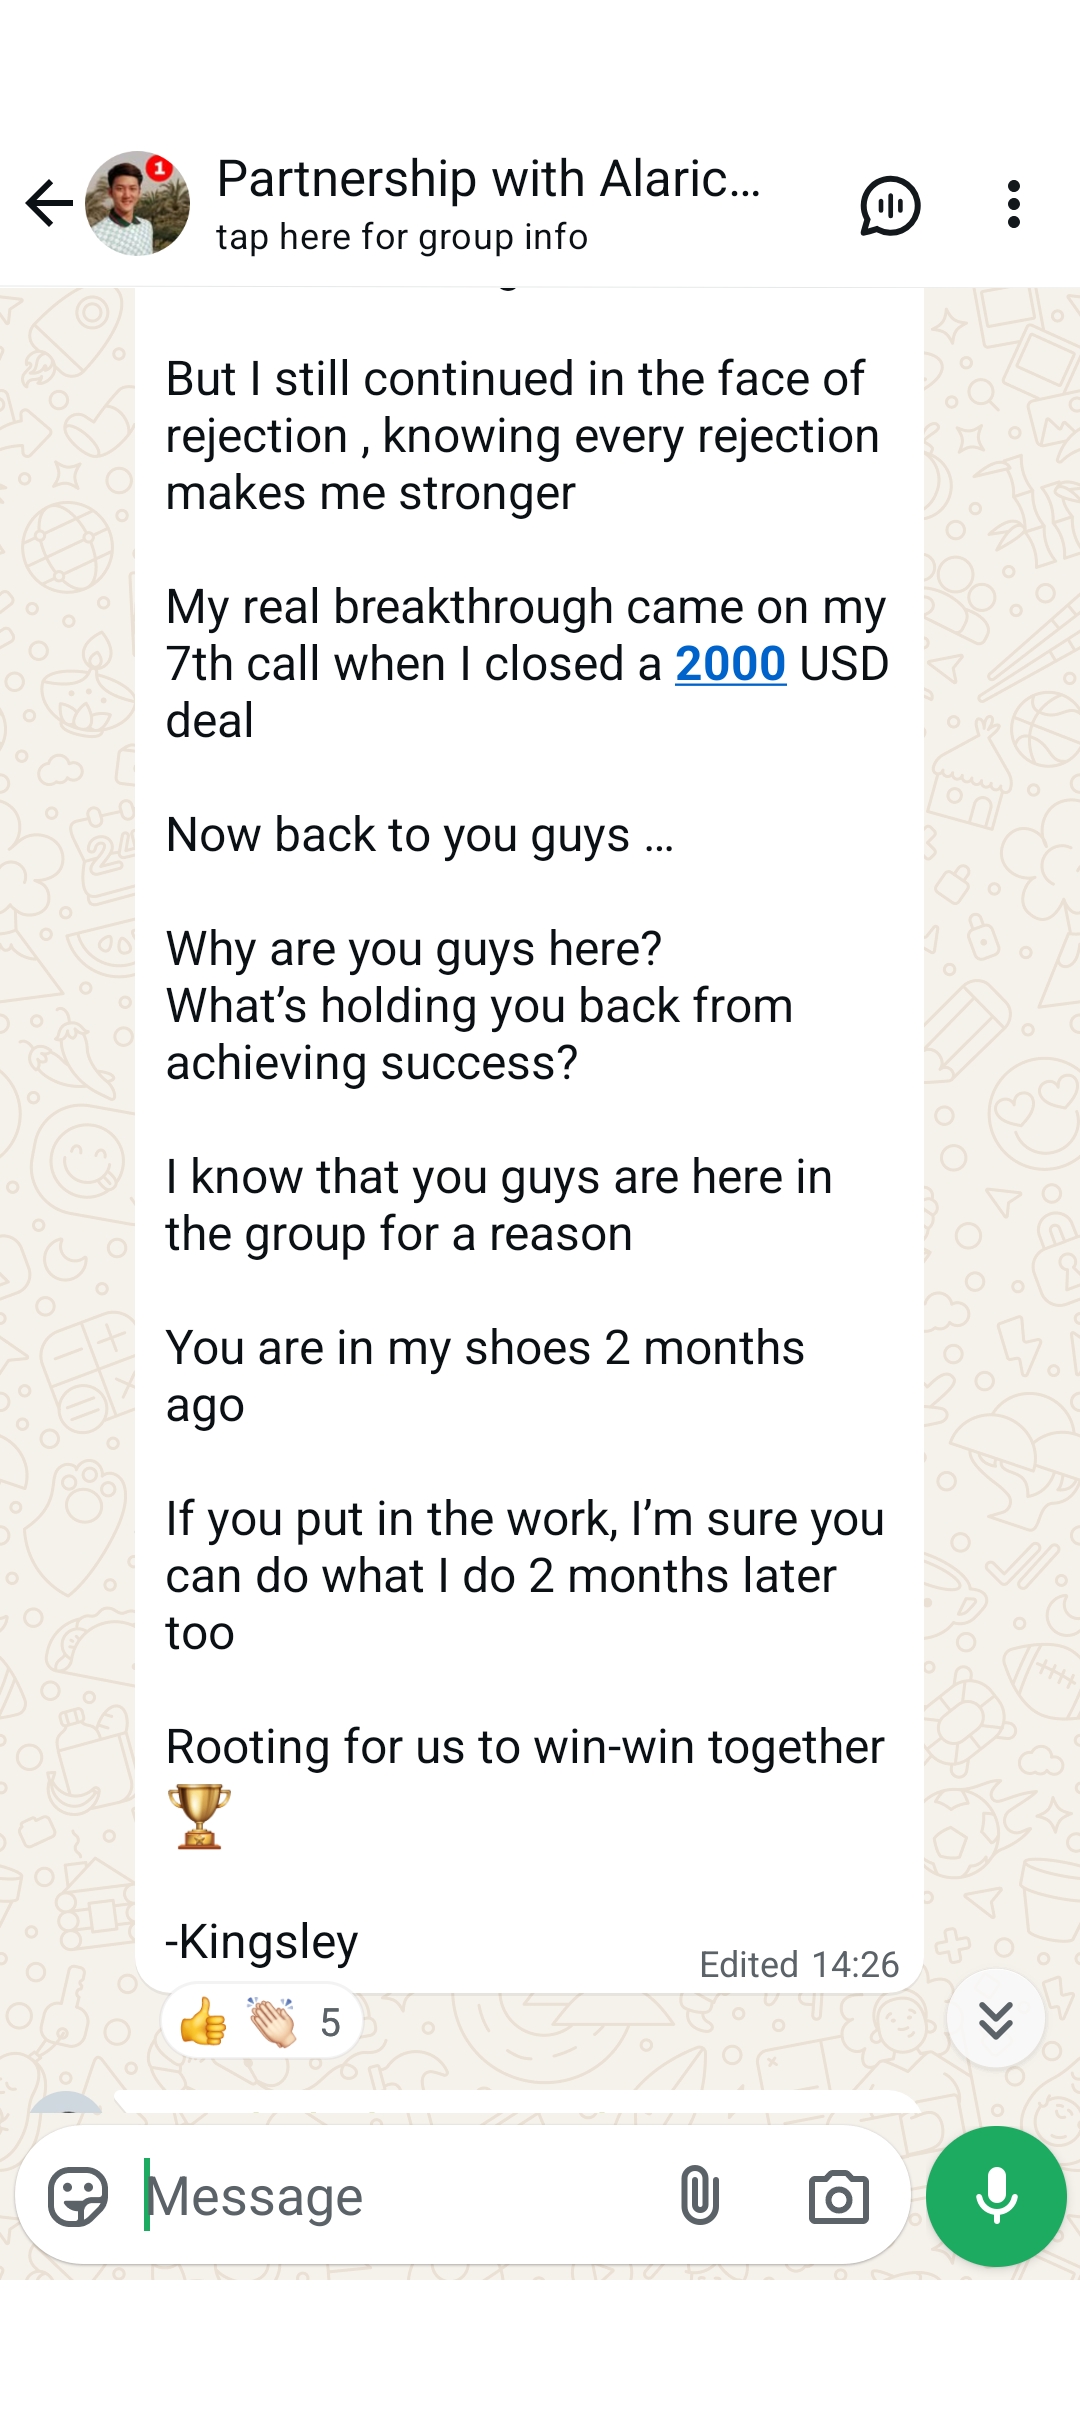Open the camera from message bar
The width and height of the screenshot is (1080, 2412).
[x=838, y=2196]
